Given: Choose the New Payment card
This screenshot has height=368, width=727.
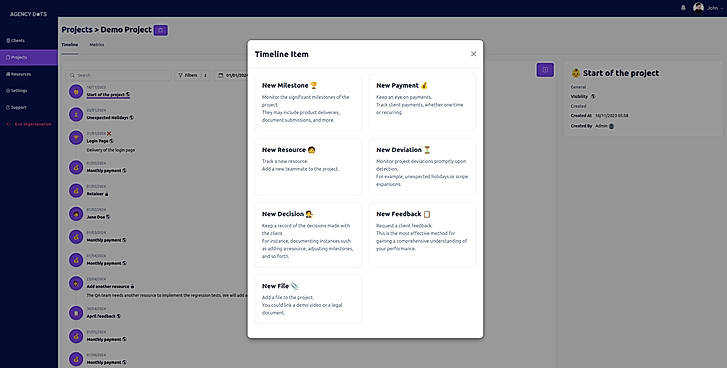Looking at the screenshot, I should coord(422,103).
